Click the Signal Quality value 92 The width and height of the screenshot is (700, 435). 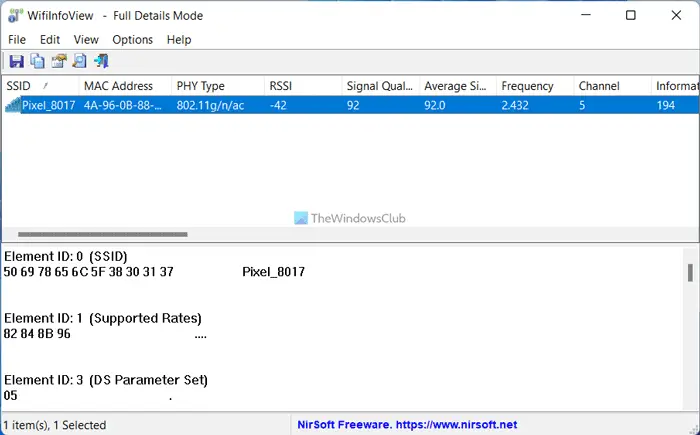point(353,105)
